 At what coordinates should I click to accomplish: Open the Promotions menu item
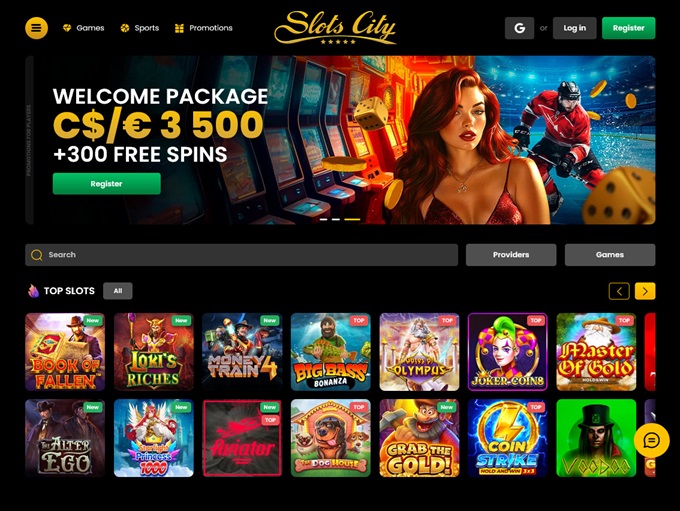tap(203, 28)
